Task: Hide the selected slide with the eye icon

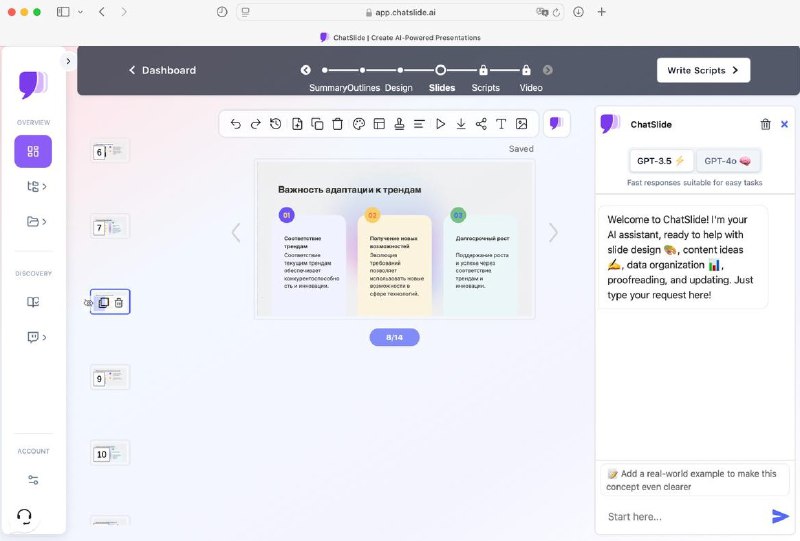Action: (x=89, y=302)
